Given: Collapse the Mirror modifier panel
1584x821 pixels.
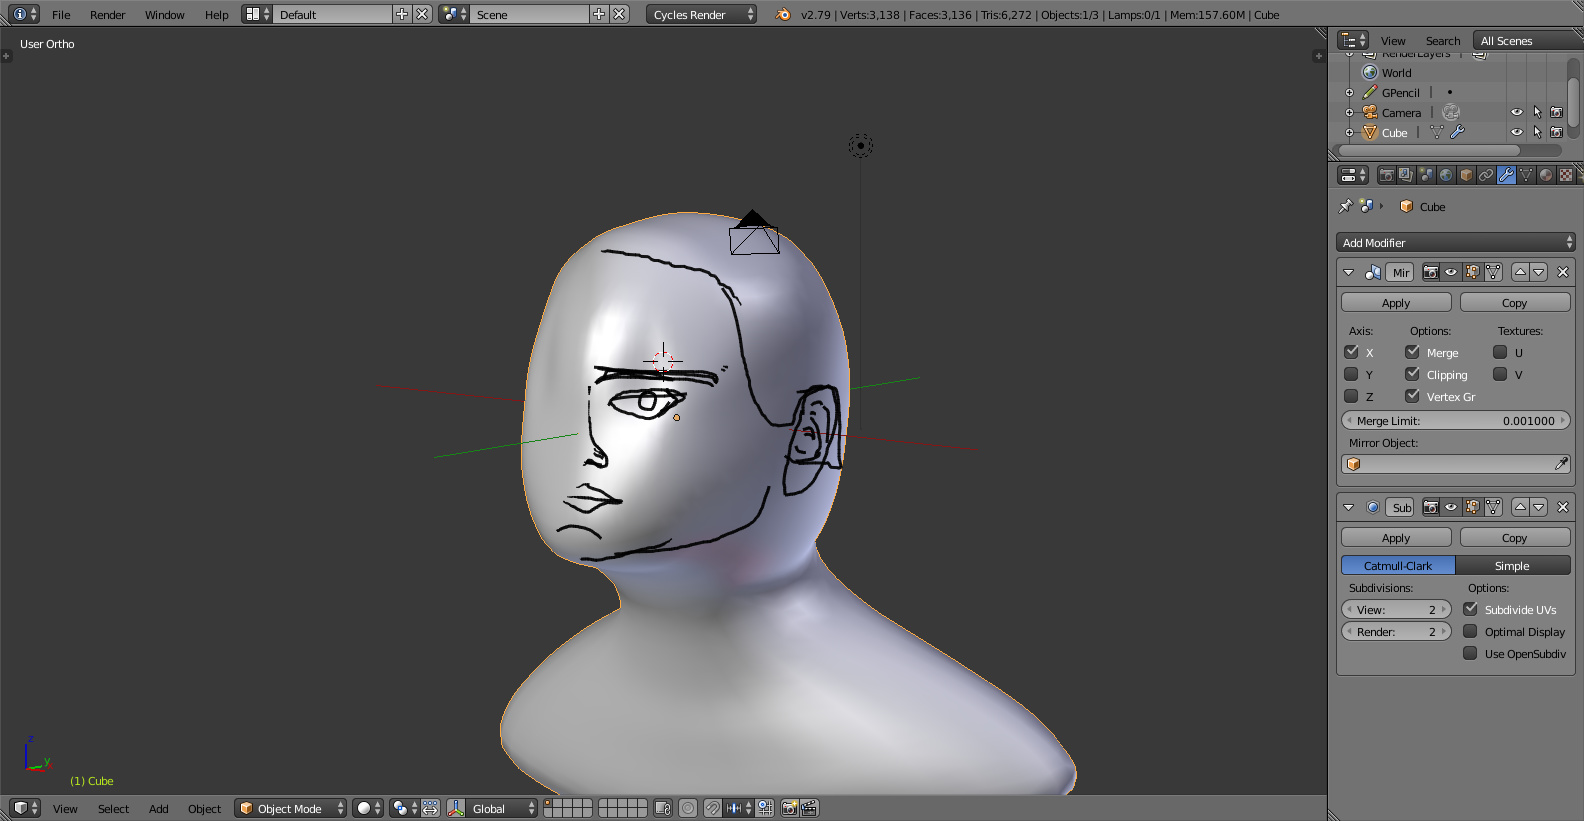Looking at the screenshot, I should tap(1348, 272).
